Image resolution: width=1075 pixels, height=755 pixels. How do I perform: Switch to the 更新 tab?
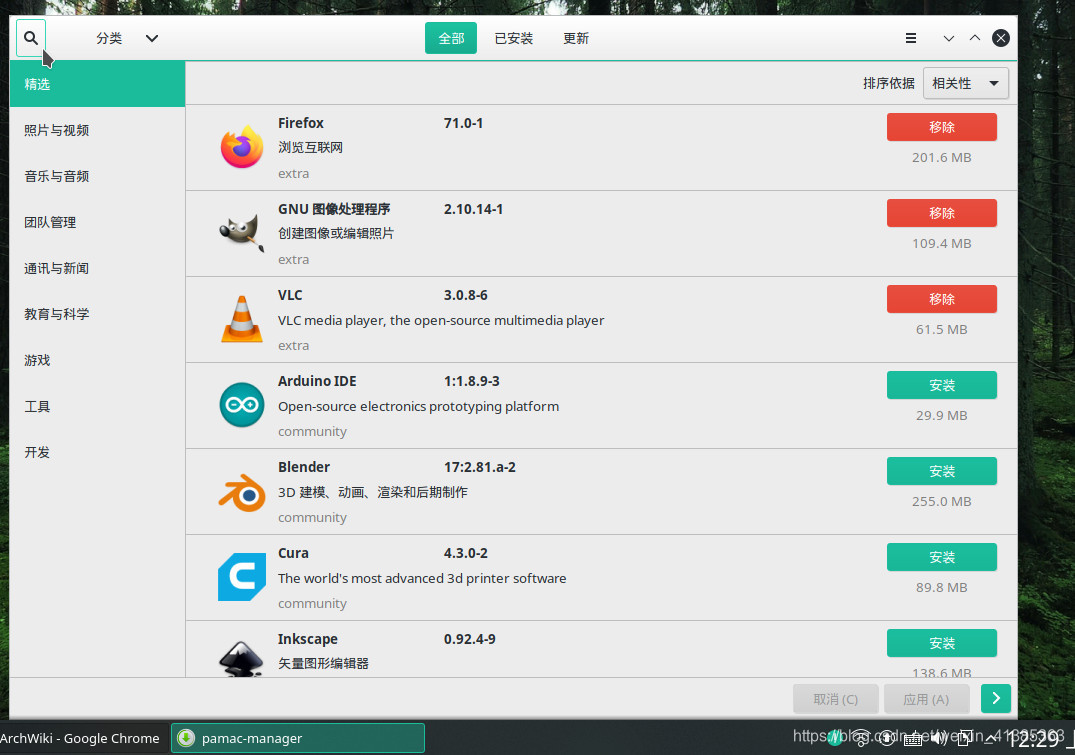[576, 38]
